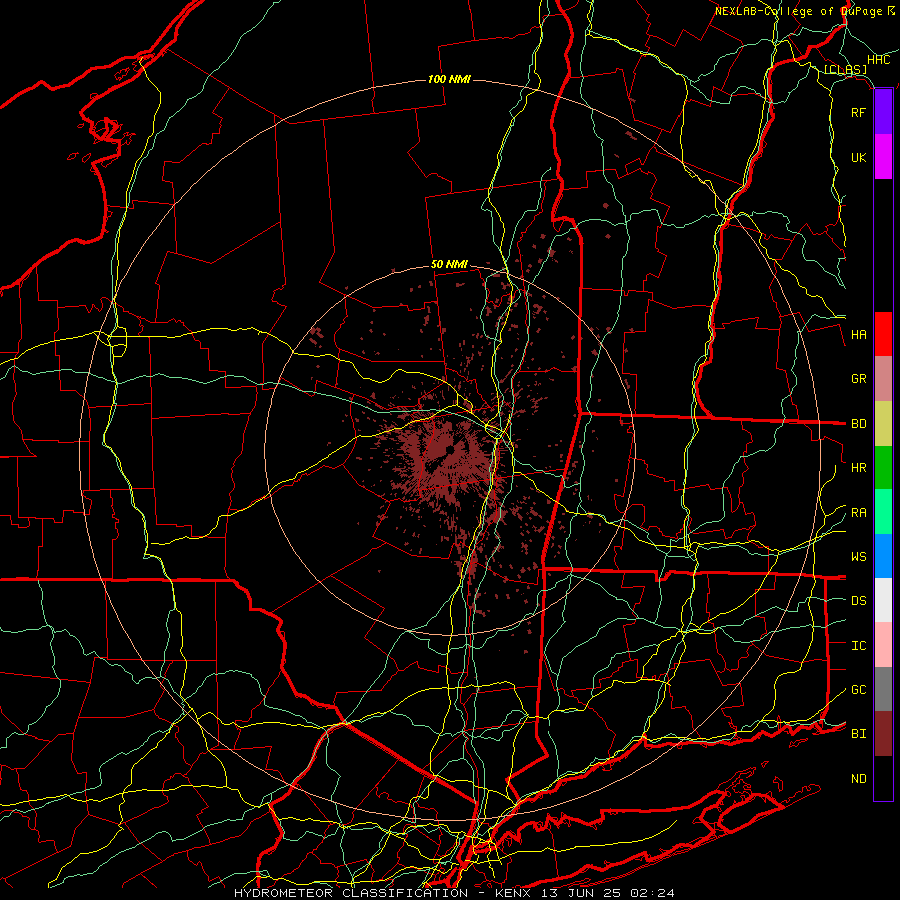900x900 pixels.
Task: Click the 100 NMI range ring label
Action: (x=449, y=79)
